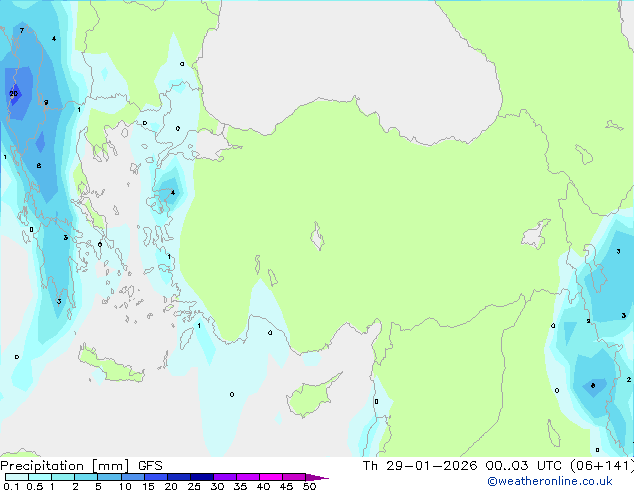This screenshot has width=634, height=490.
Task: Click the 'GFS' model label
Action: click(x=150, y=466)
